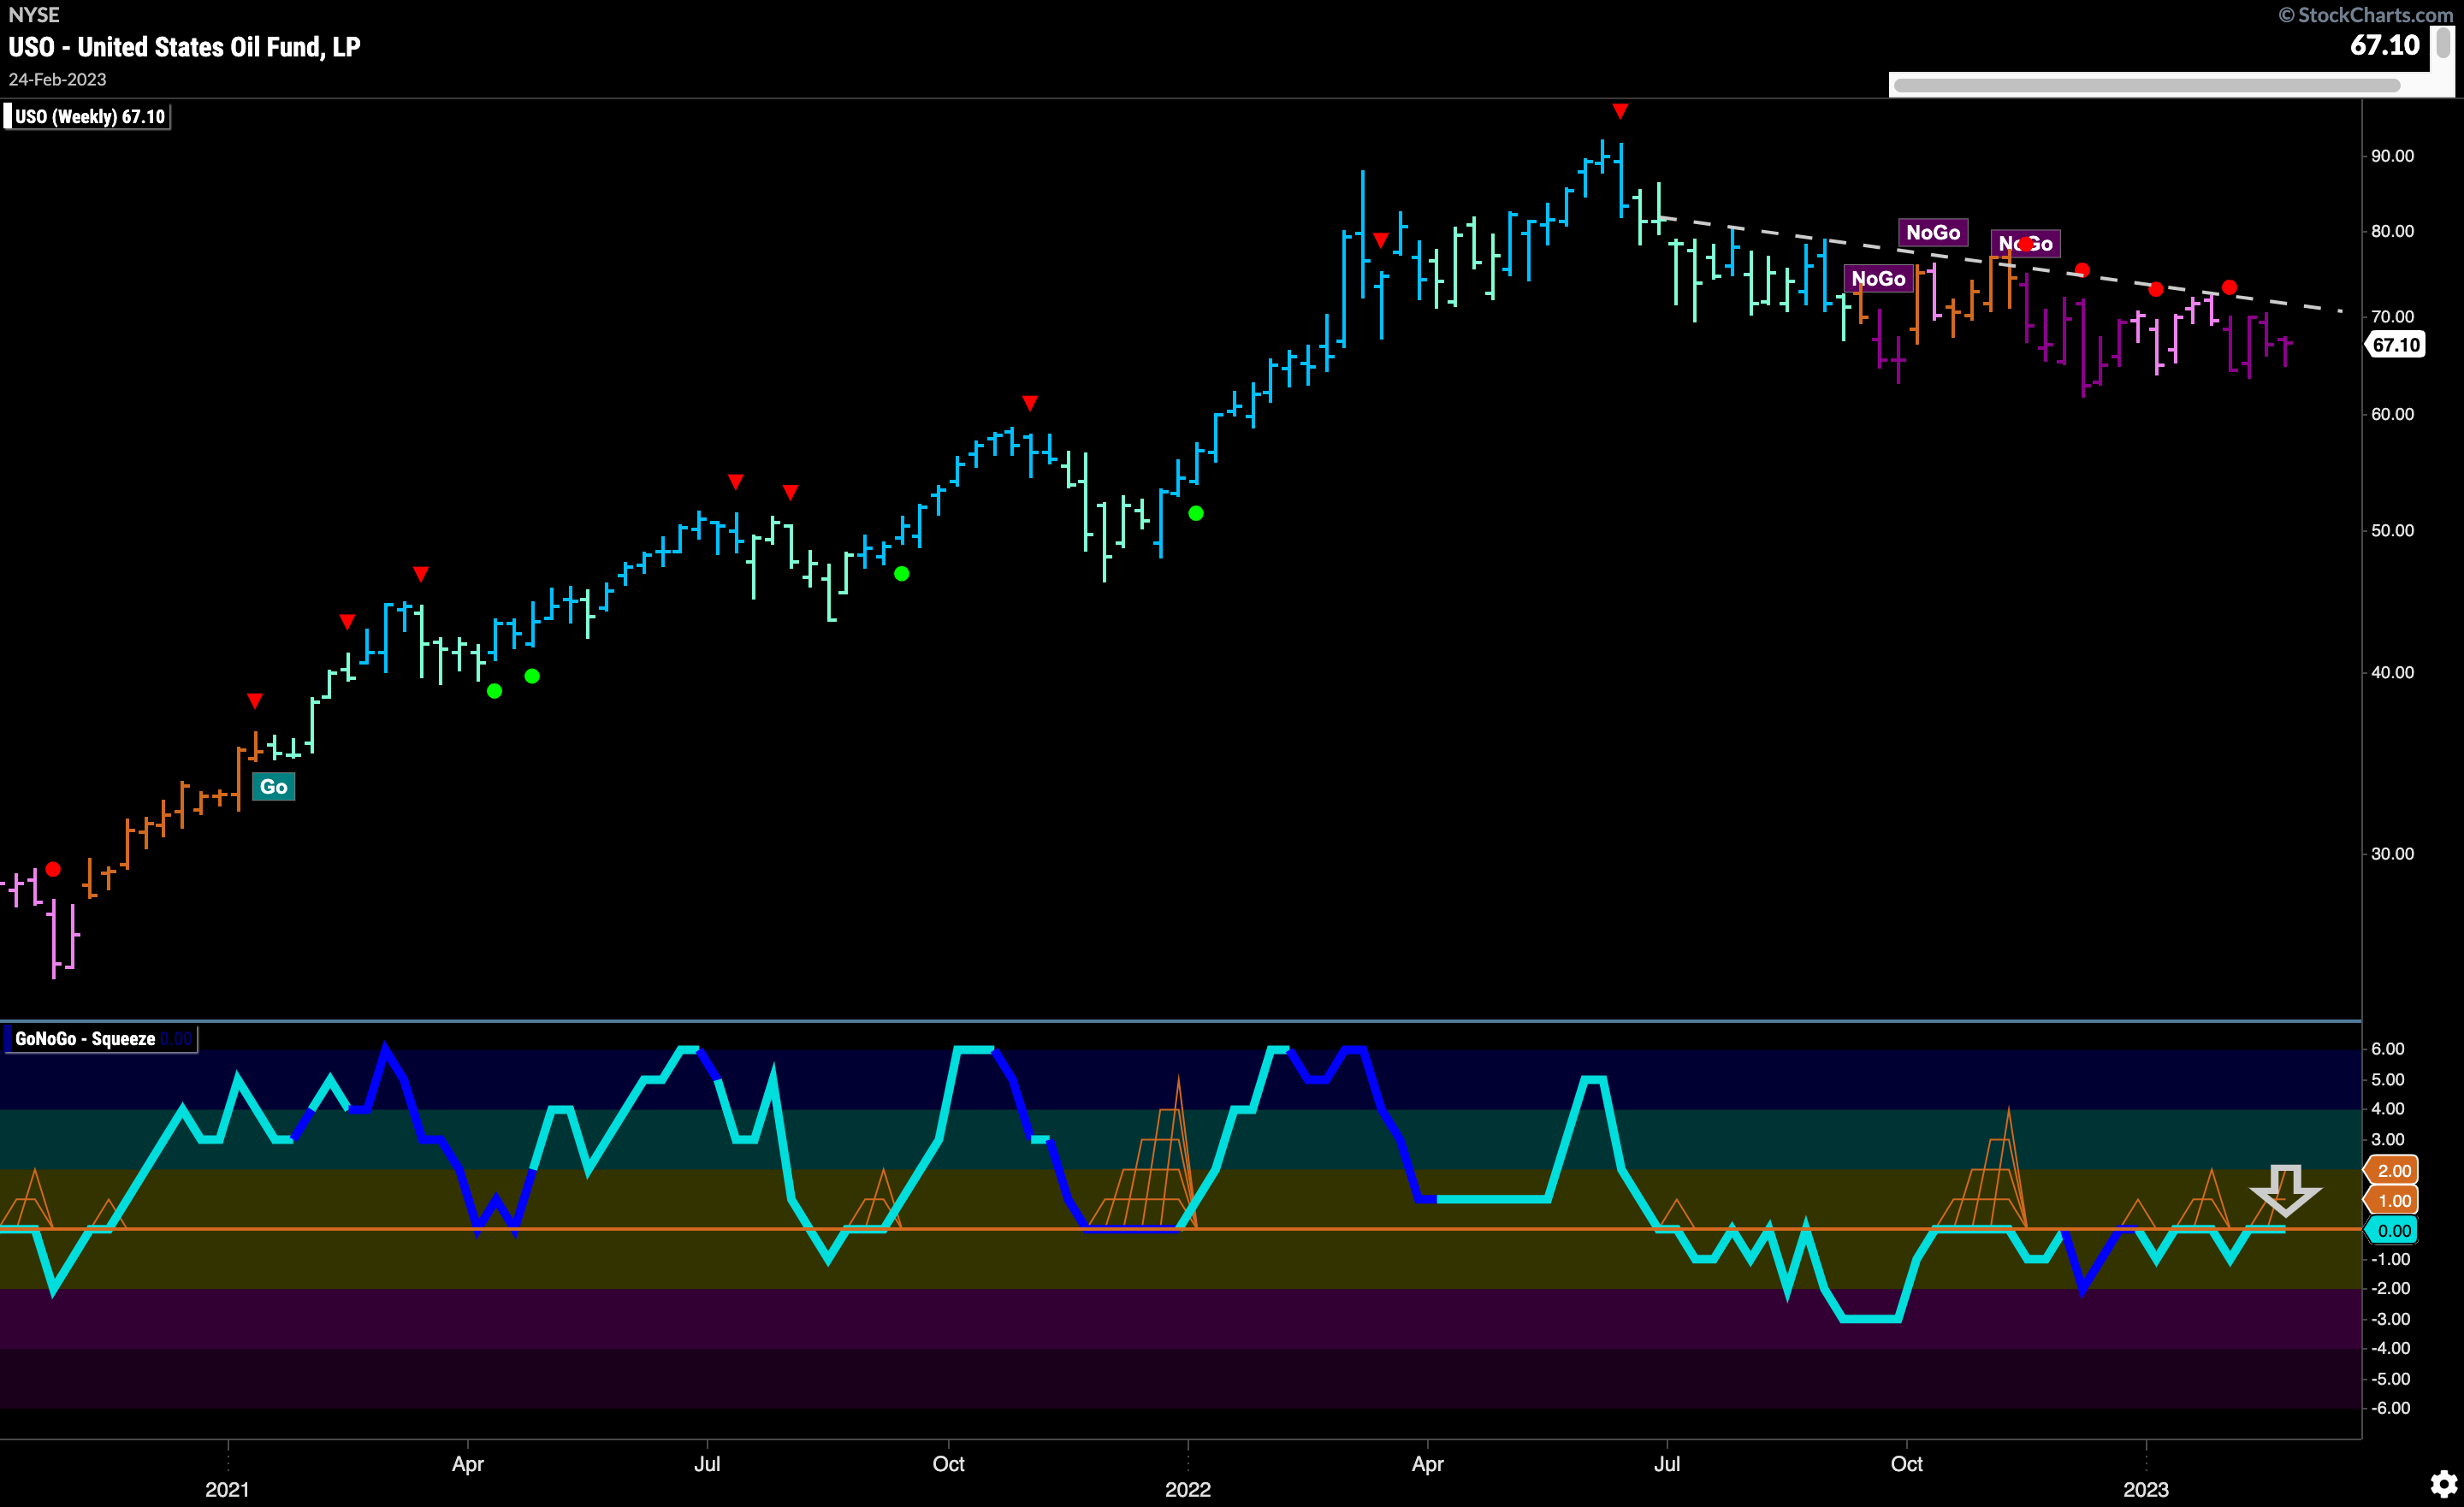Click the 90.00 price axis label
This screenshot has width=2464, height=1507.
(x=2392, y=156)
